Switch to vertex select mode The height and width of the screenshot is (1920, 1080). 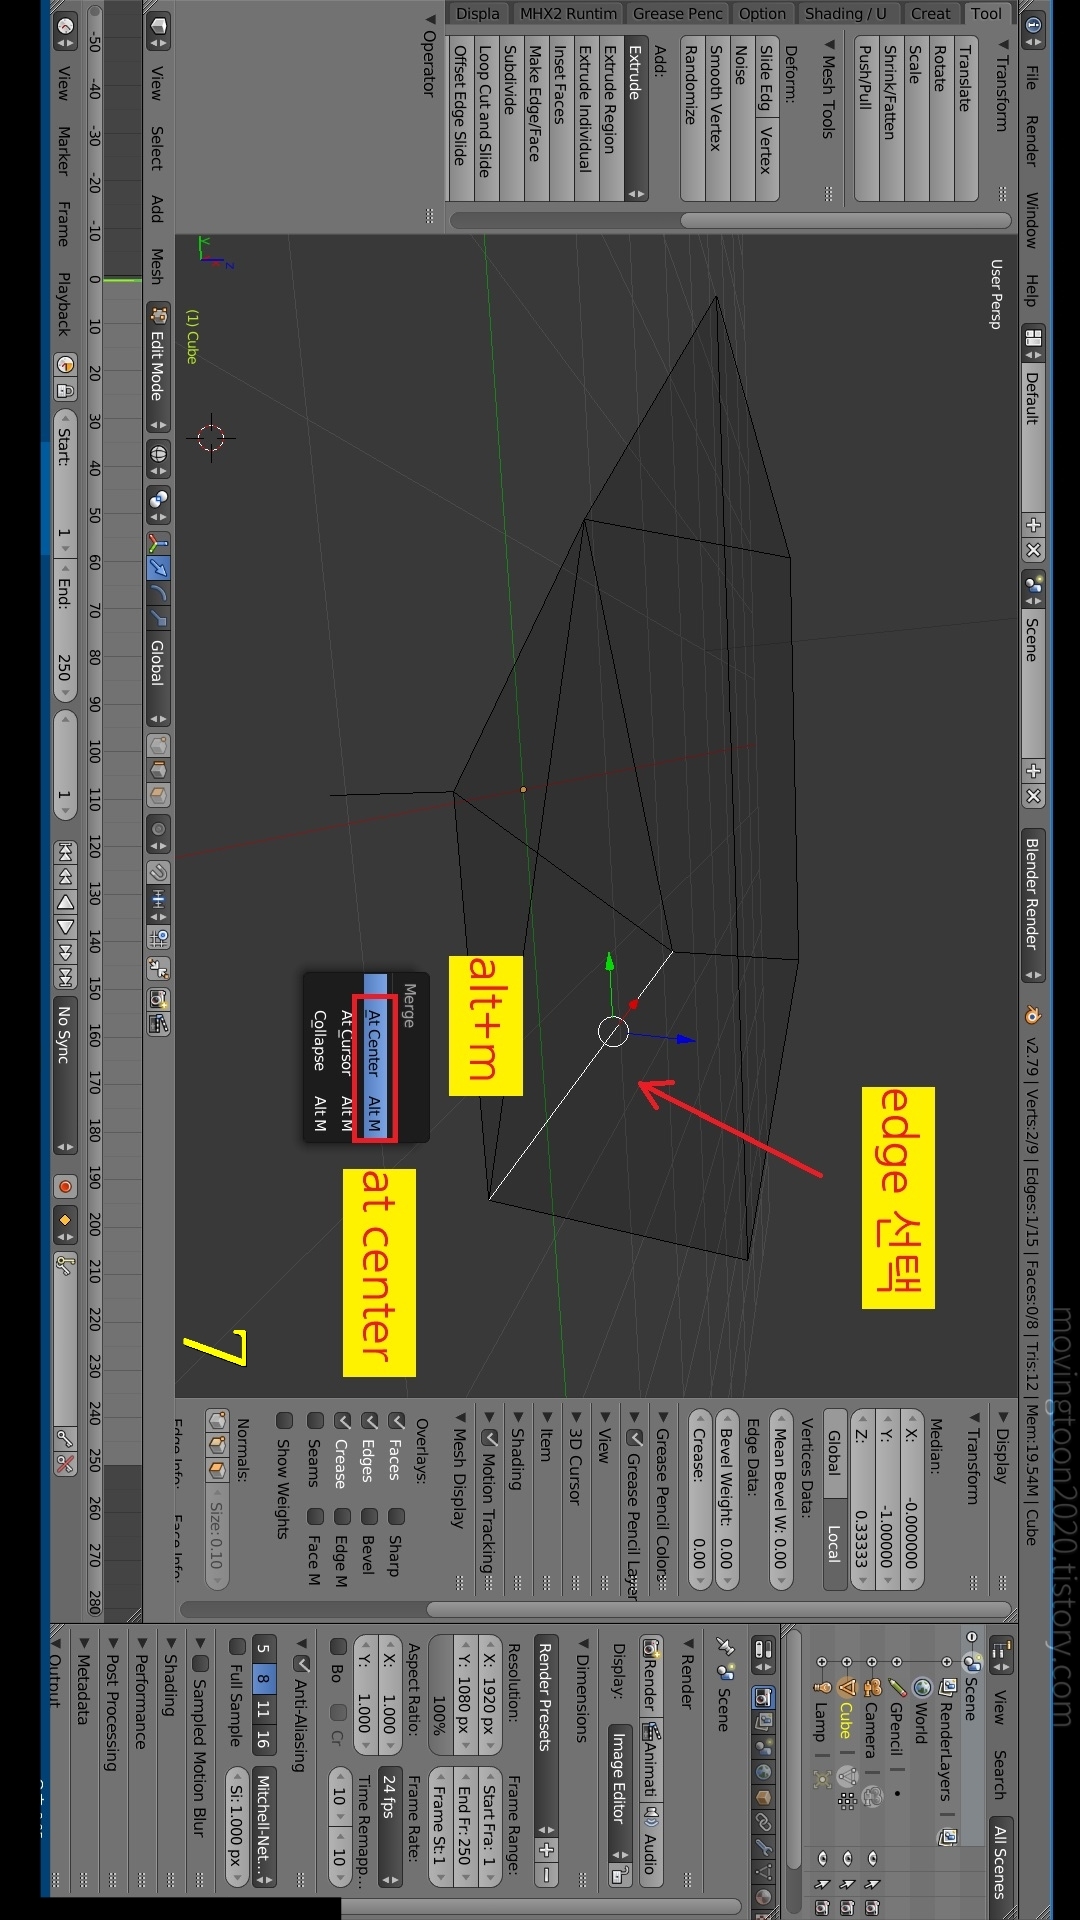158,745
